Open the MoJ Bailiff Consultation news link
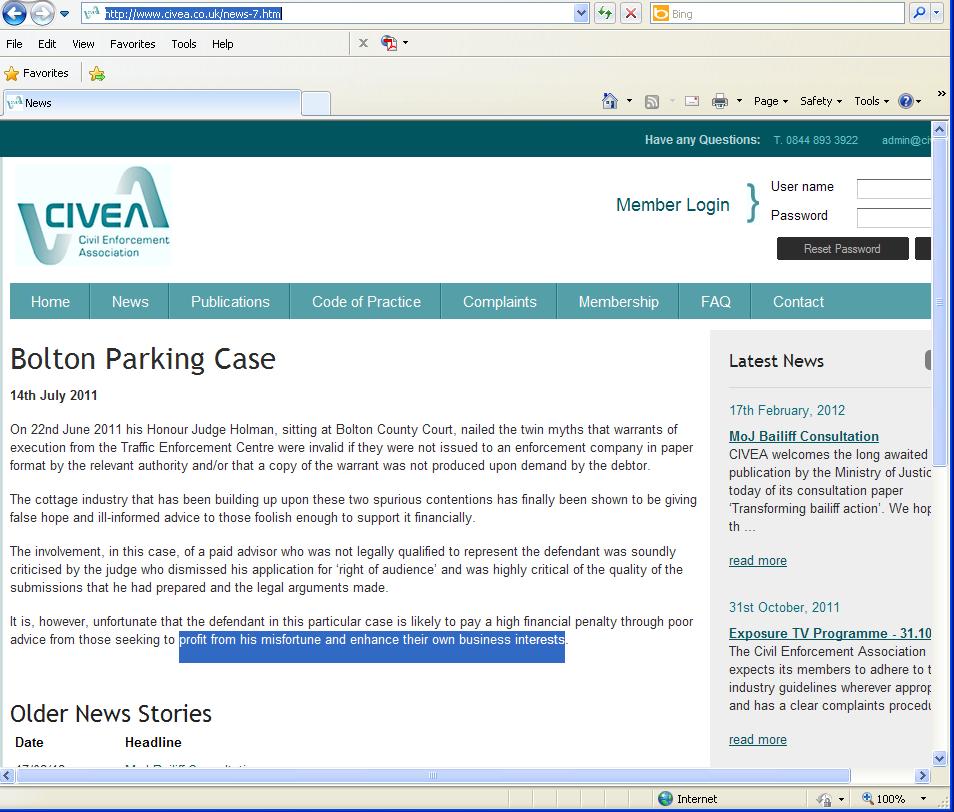Screen dimensions: 954x812 coord(804,436)
